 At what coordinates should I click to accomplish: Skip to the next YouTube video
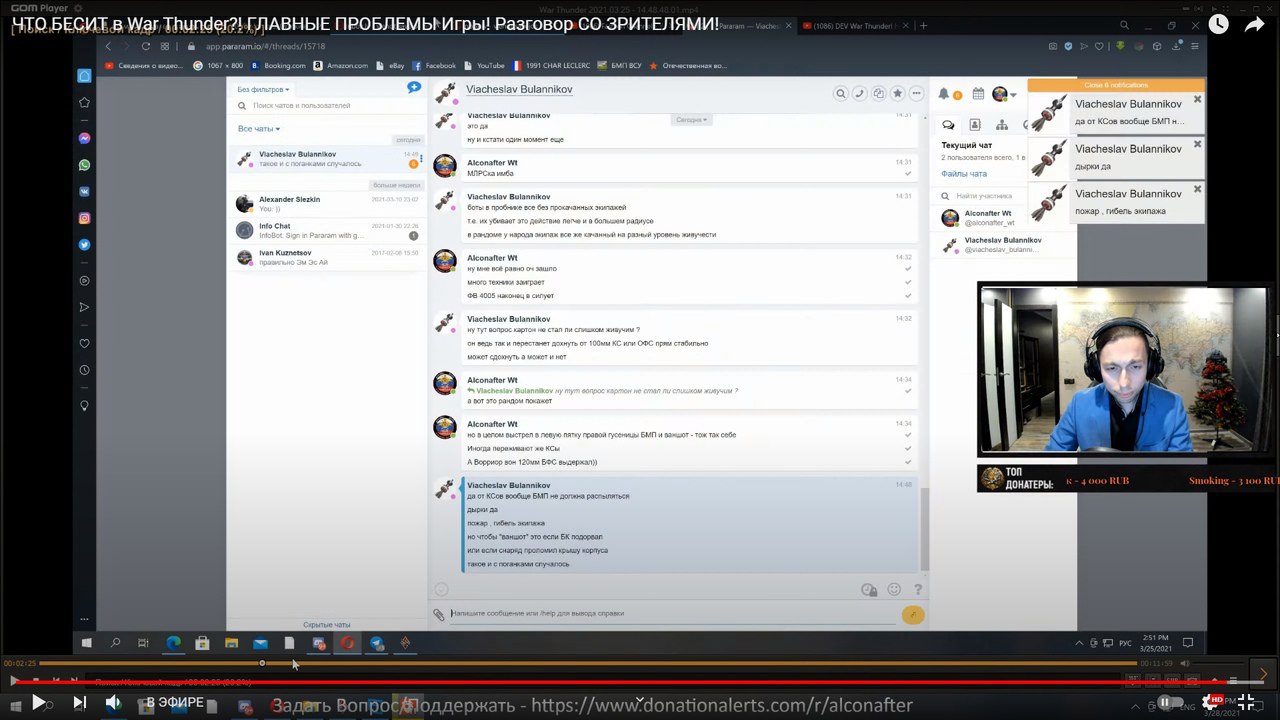tap(79, 703)
